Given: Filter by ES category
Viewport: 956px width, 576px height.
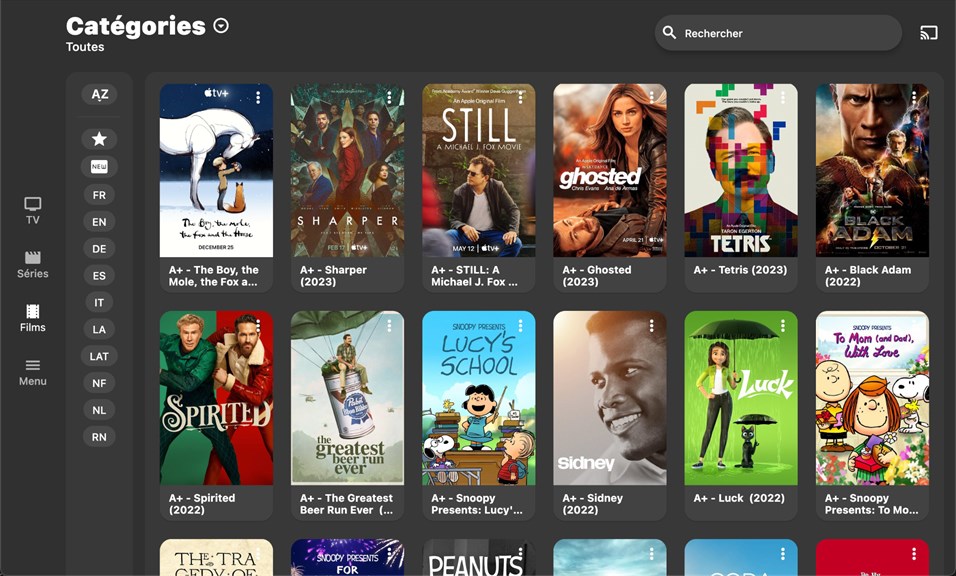Looking at the screenshot, I should coord(99,276).
